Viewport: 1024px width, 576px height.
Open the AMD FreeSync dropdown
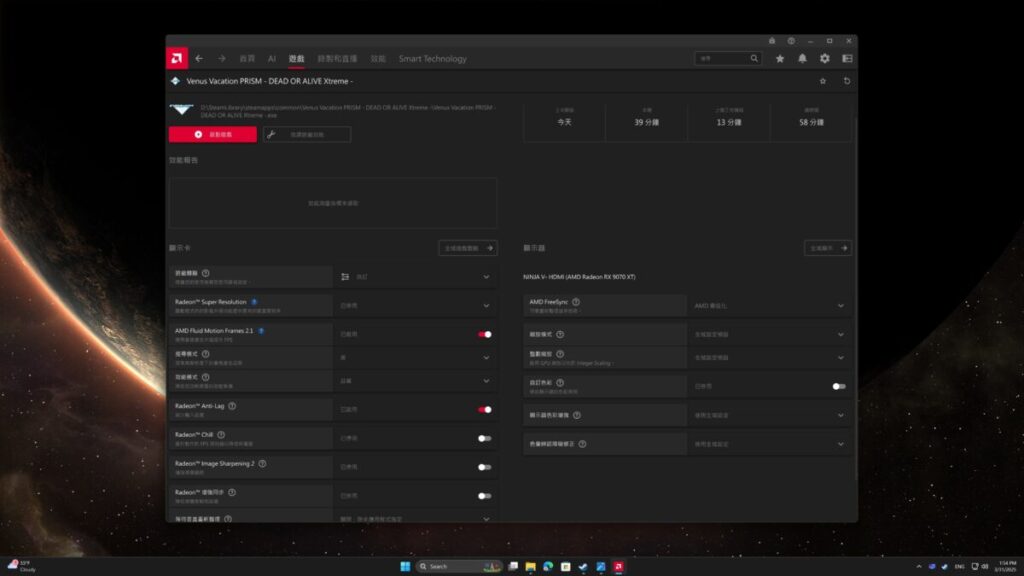click(x=769, y=306)
